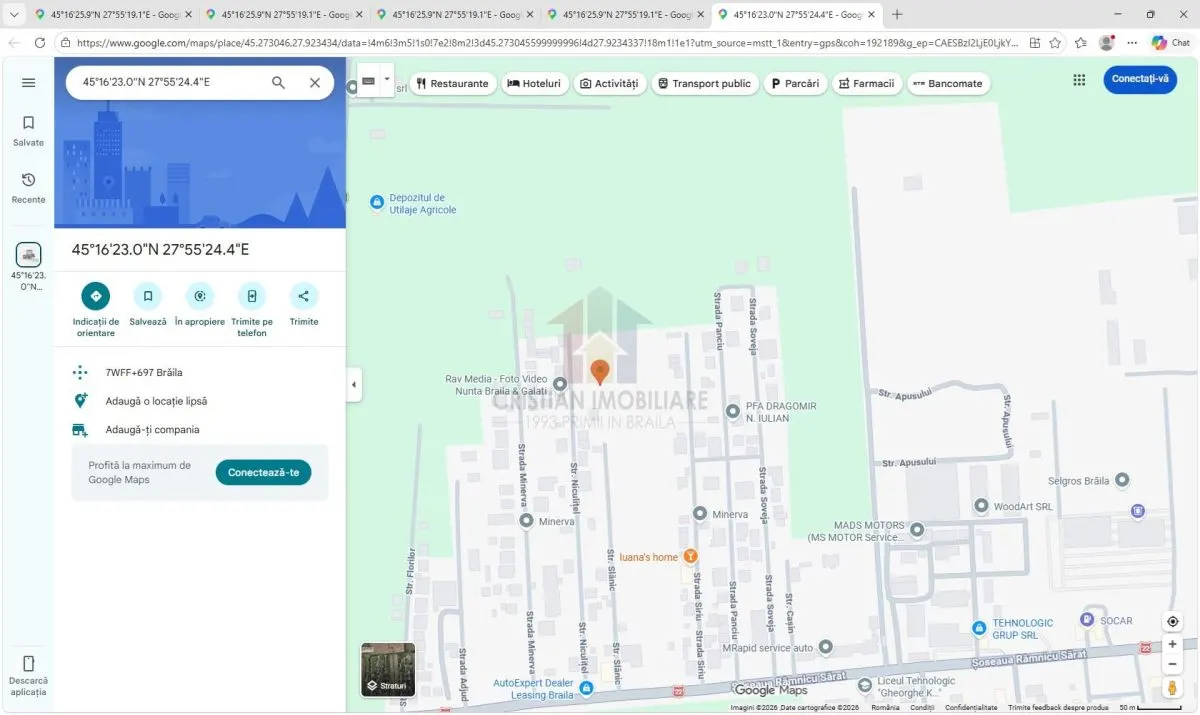Open browser Settings and more menu
This screenshot has height=715, width=1200.
[x=1132, y=43]
